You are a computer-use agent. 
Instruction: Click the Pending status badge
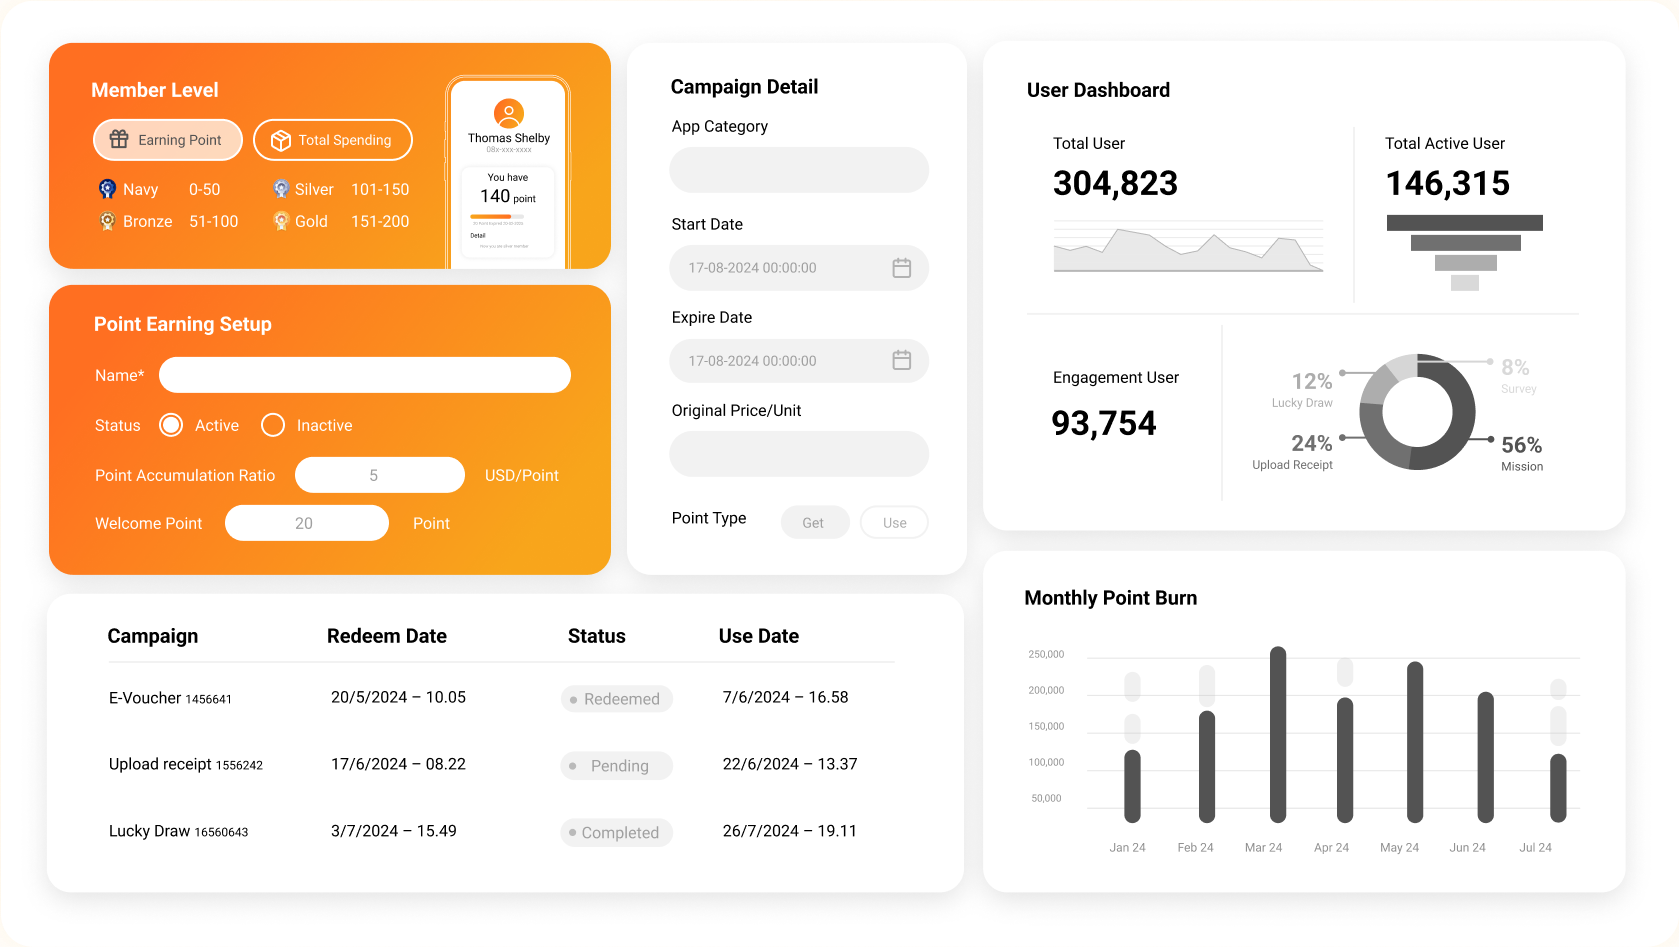tap(616, 766)
